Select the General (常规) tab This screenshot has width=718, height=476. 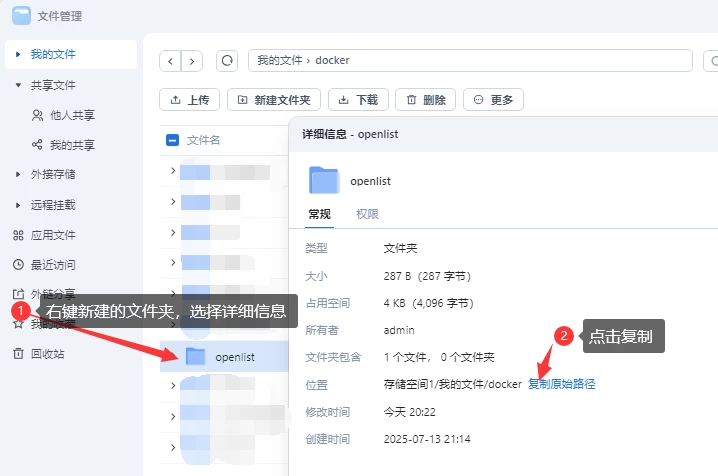click(318, 214)
